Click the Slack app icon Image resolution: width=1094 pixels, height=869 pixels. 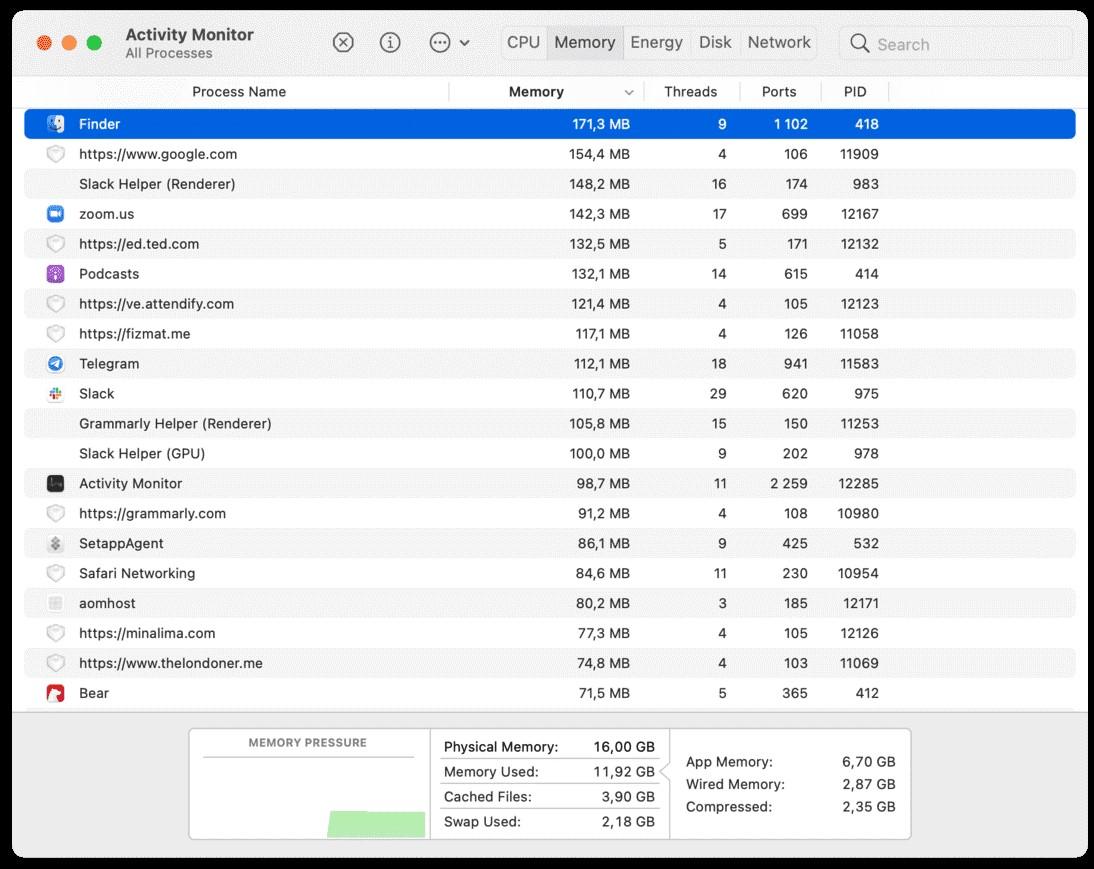tap(56, 394)
